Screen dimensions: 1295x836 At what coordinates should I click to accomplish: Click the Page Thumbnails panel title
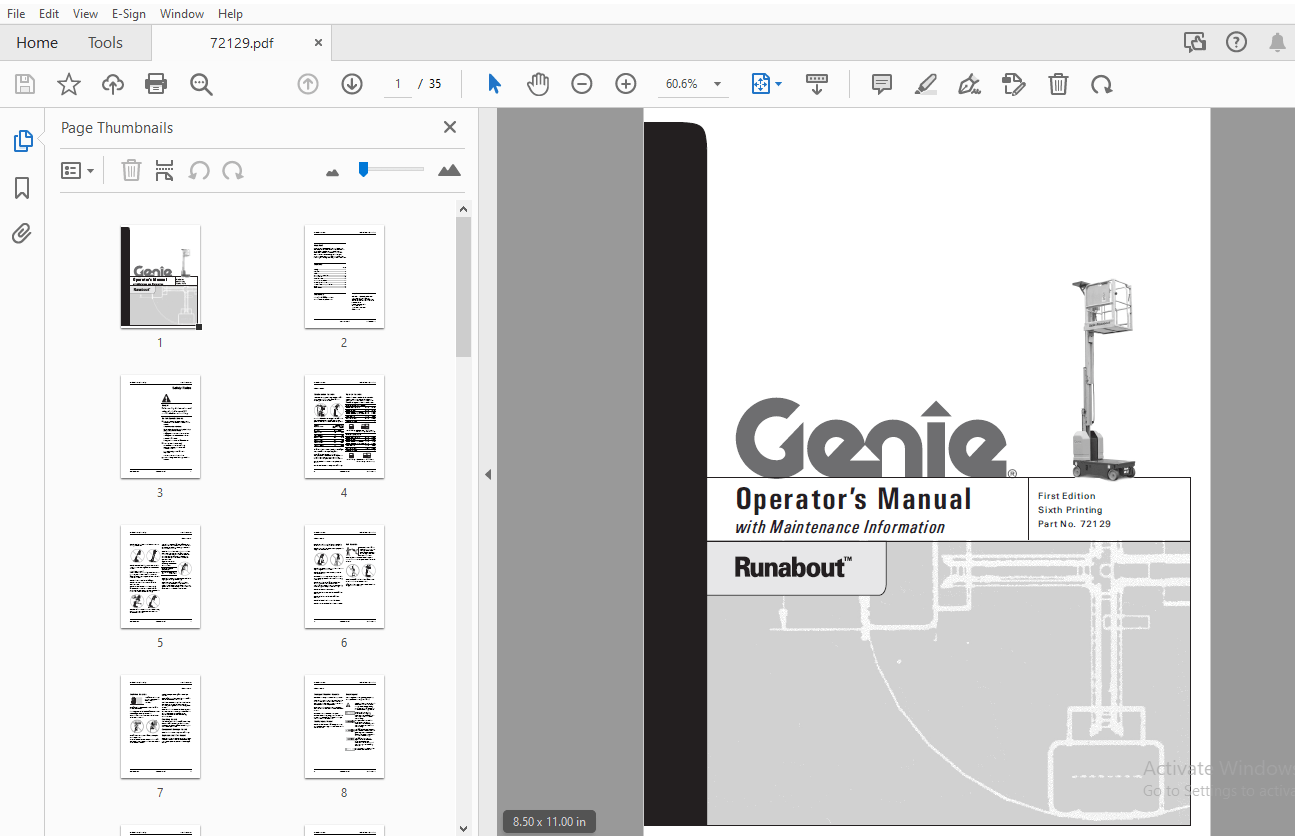(117, 128)
